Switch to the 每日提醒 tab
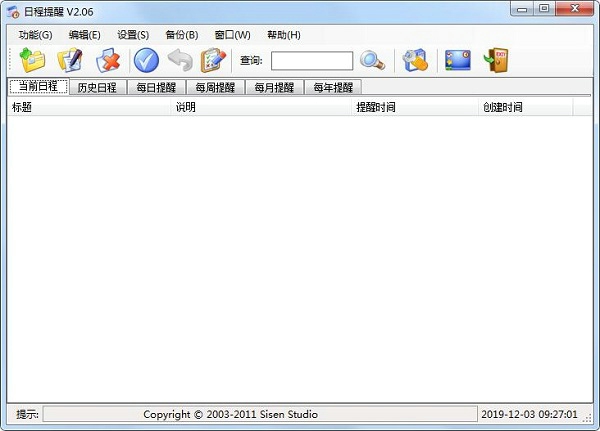The width and height of the screenshot is (600, 431). [x=156, y=87]
